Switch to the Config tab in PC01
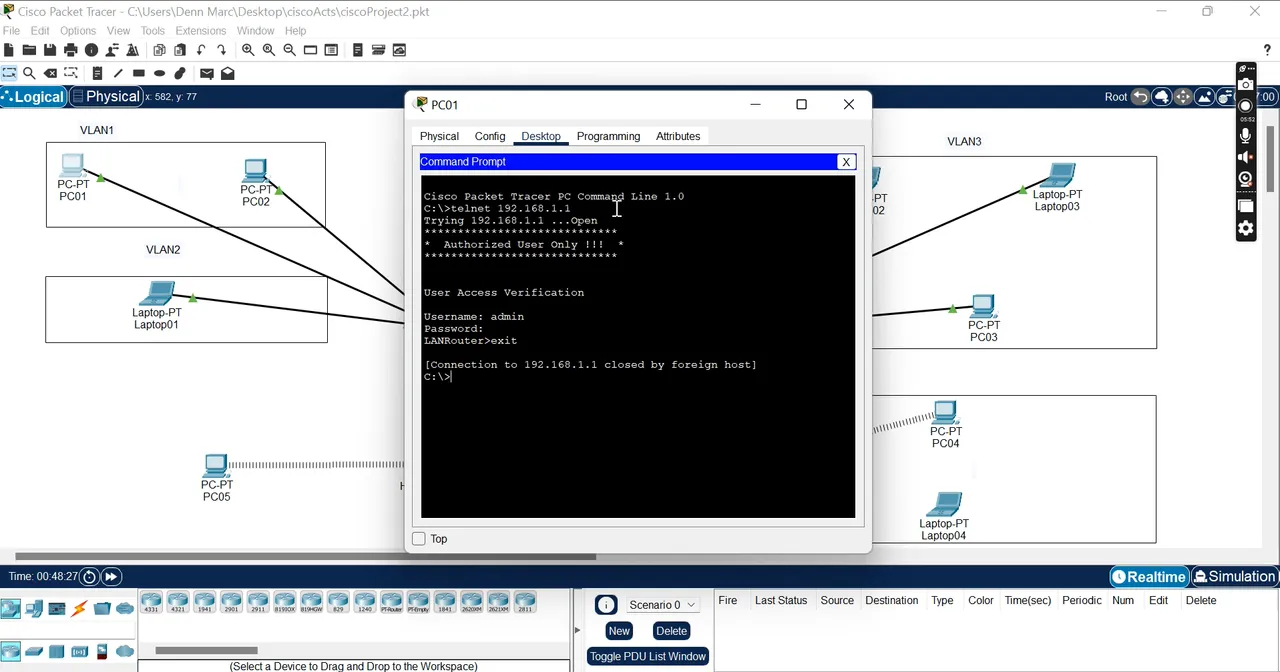The height and width of the screenshot is (672, 1280). [490, 136]
